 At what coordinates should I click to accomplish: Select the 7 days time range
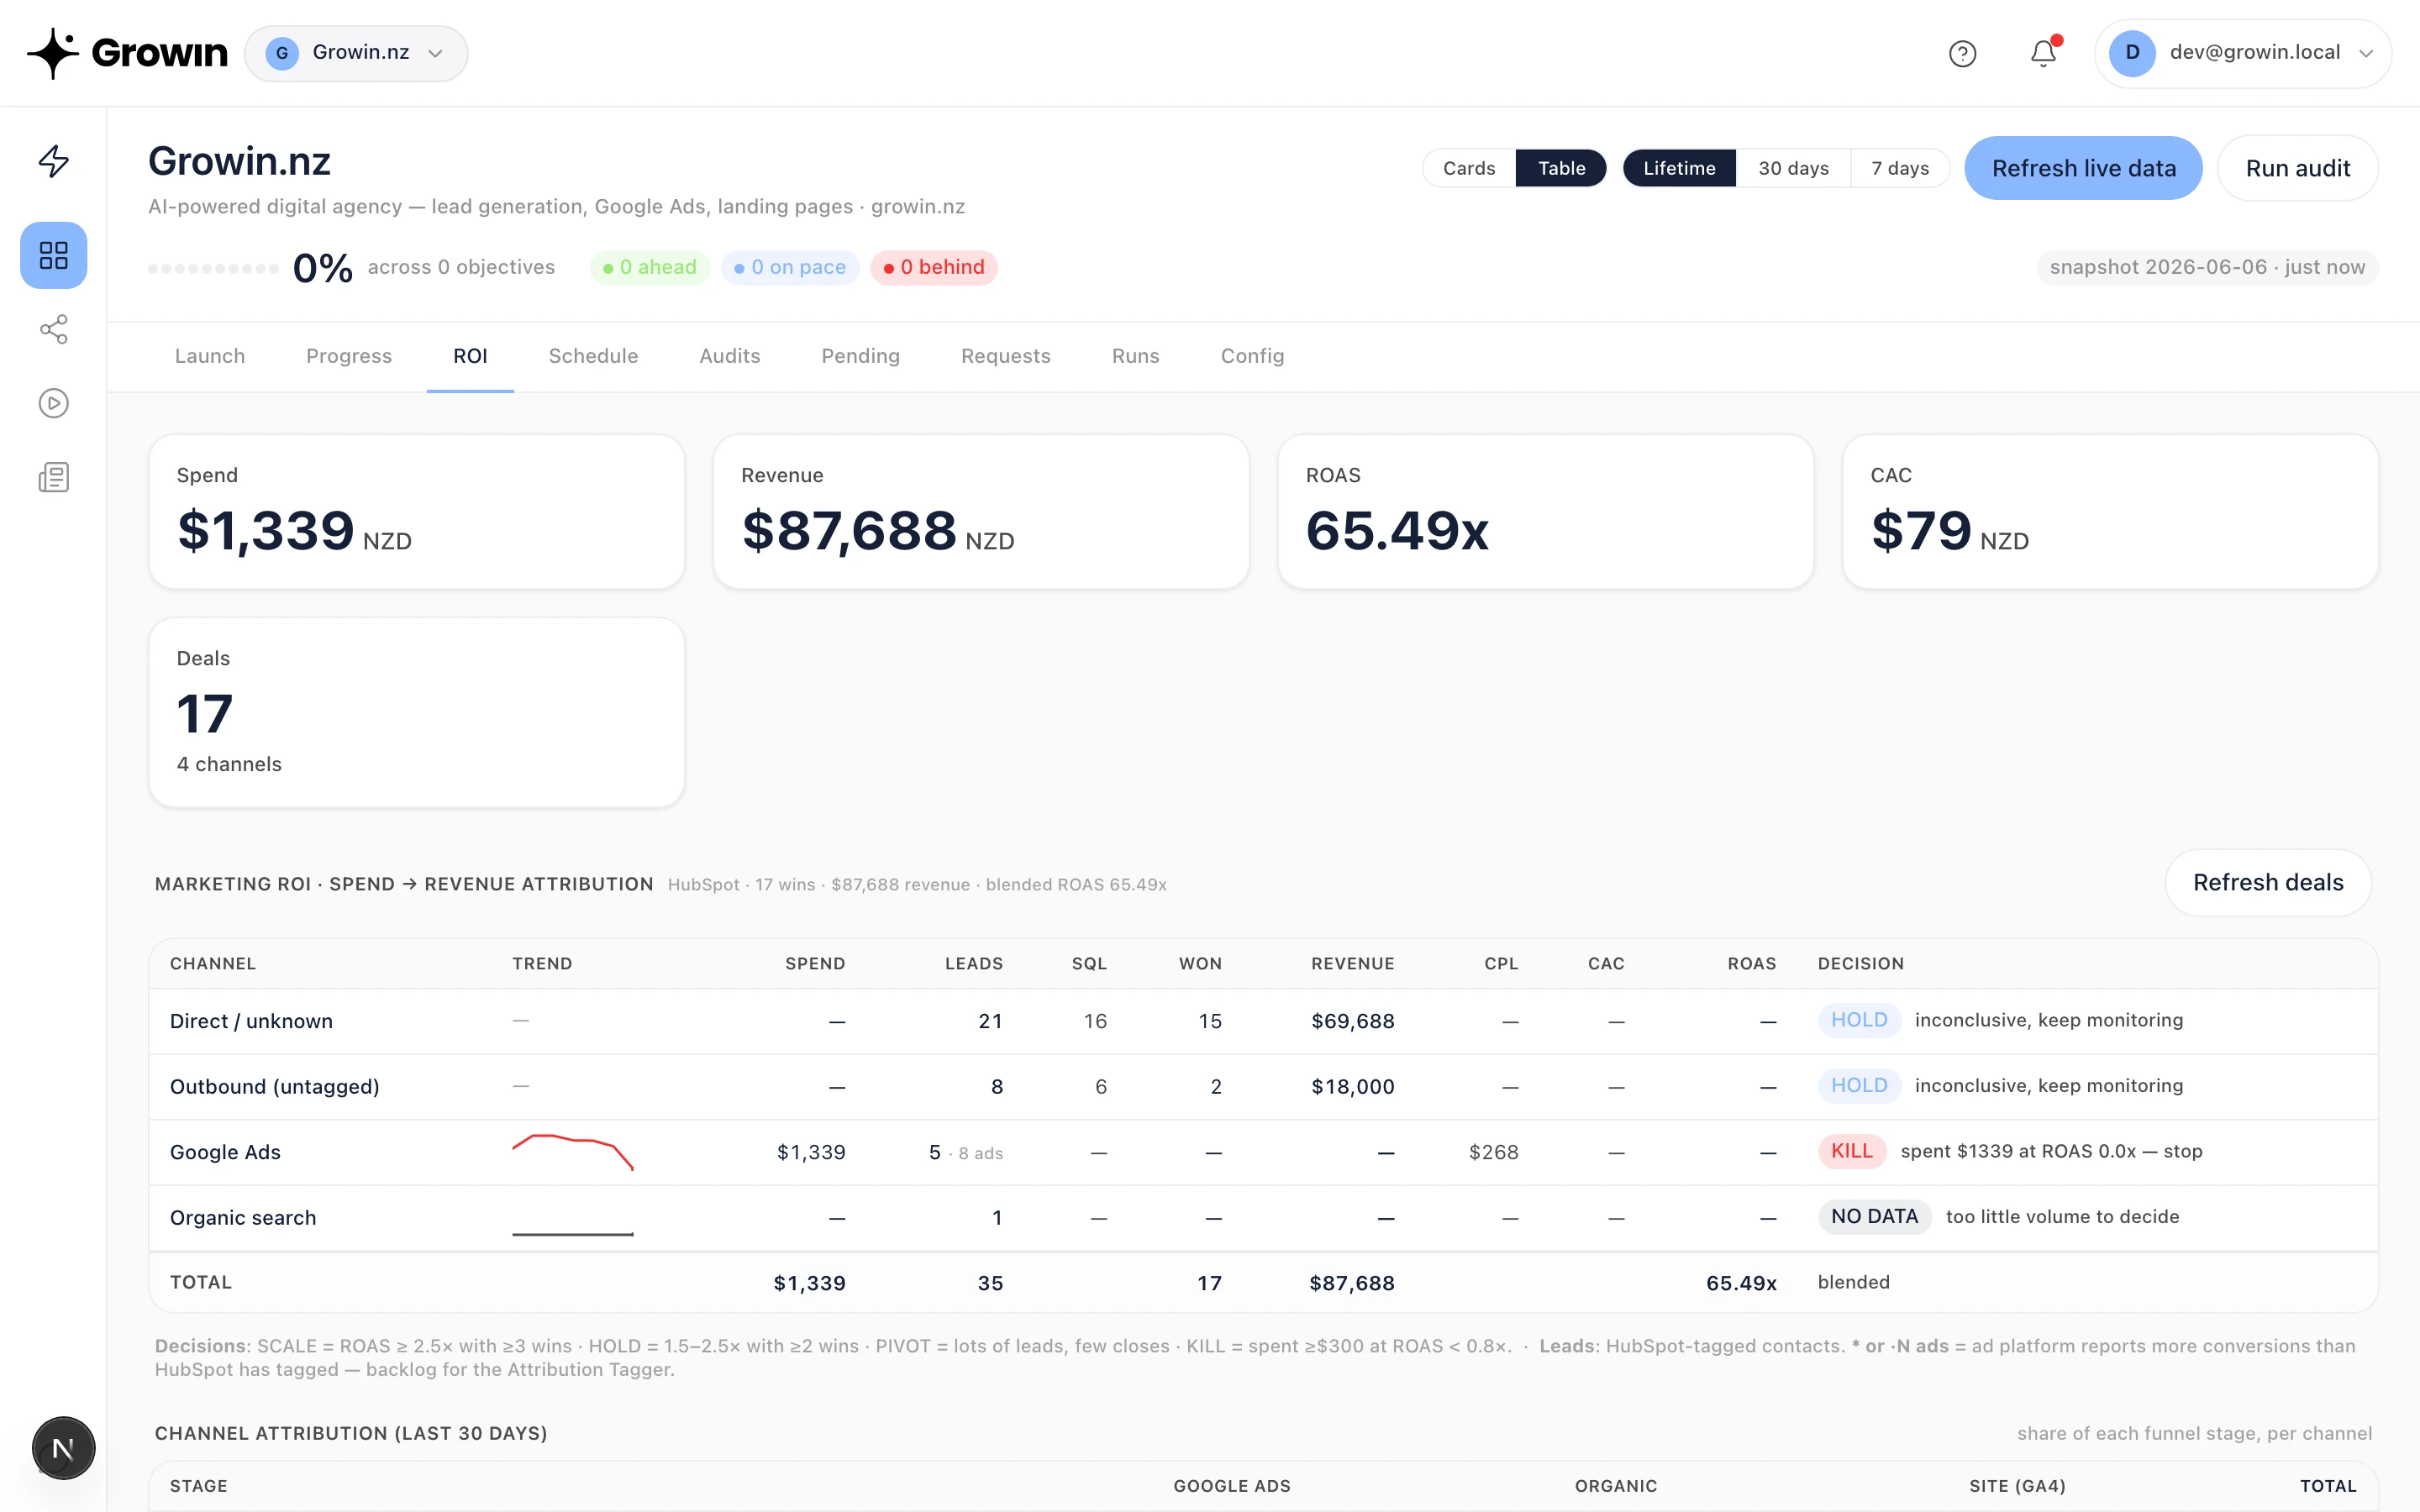point(1900,168)
